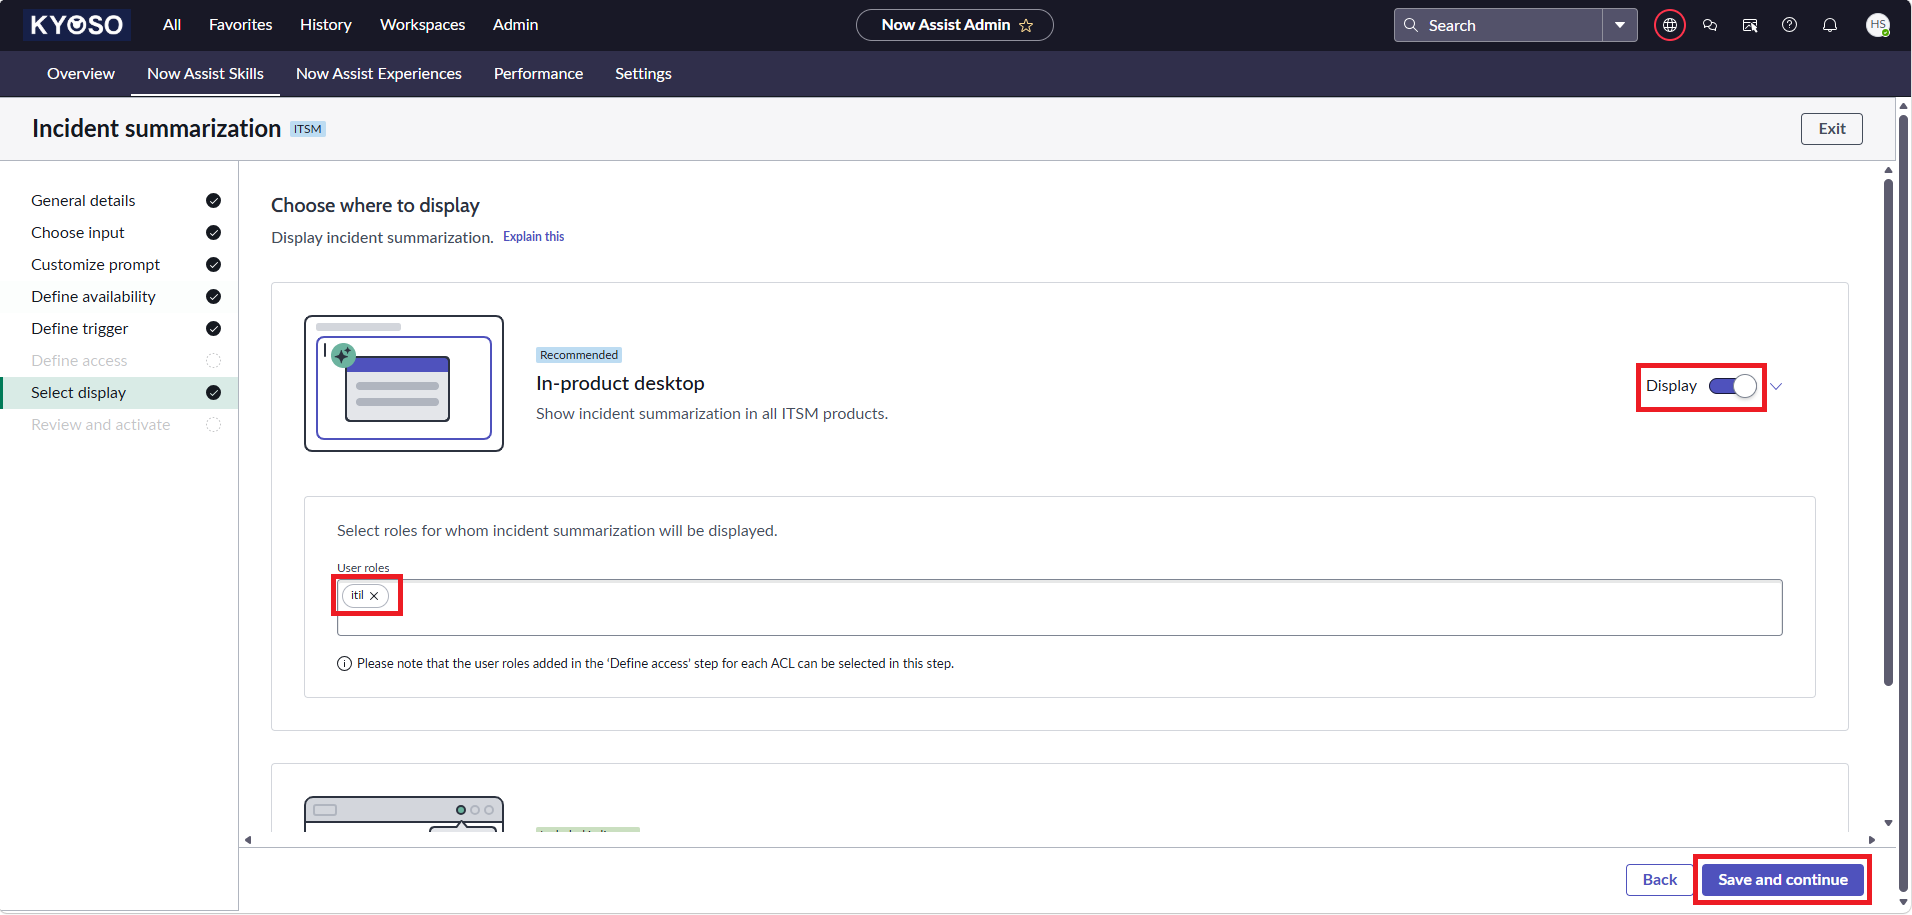Click the horizontal scrollbar right arrow
Image resolution: width=1912 pixels, height=915 pixels.
coord(1872,840)
